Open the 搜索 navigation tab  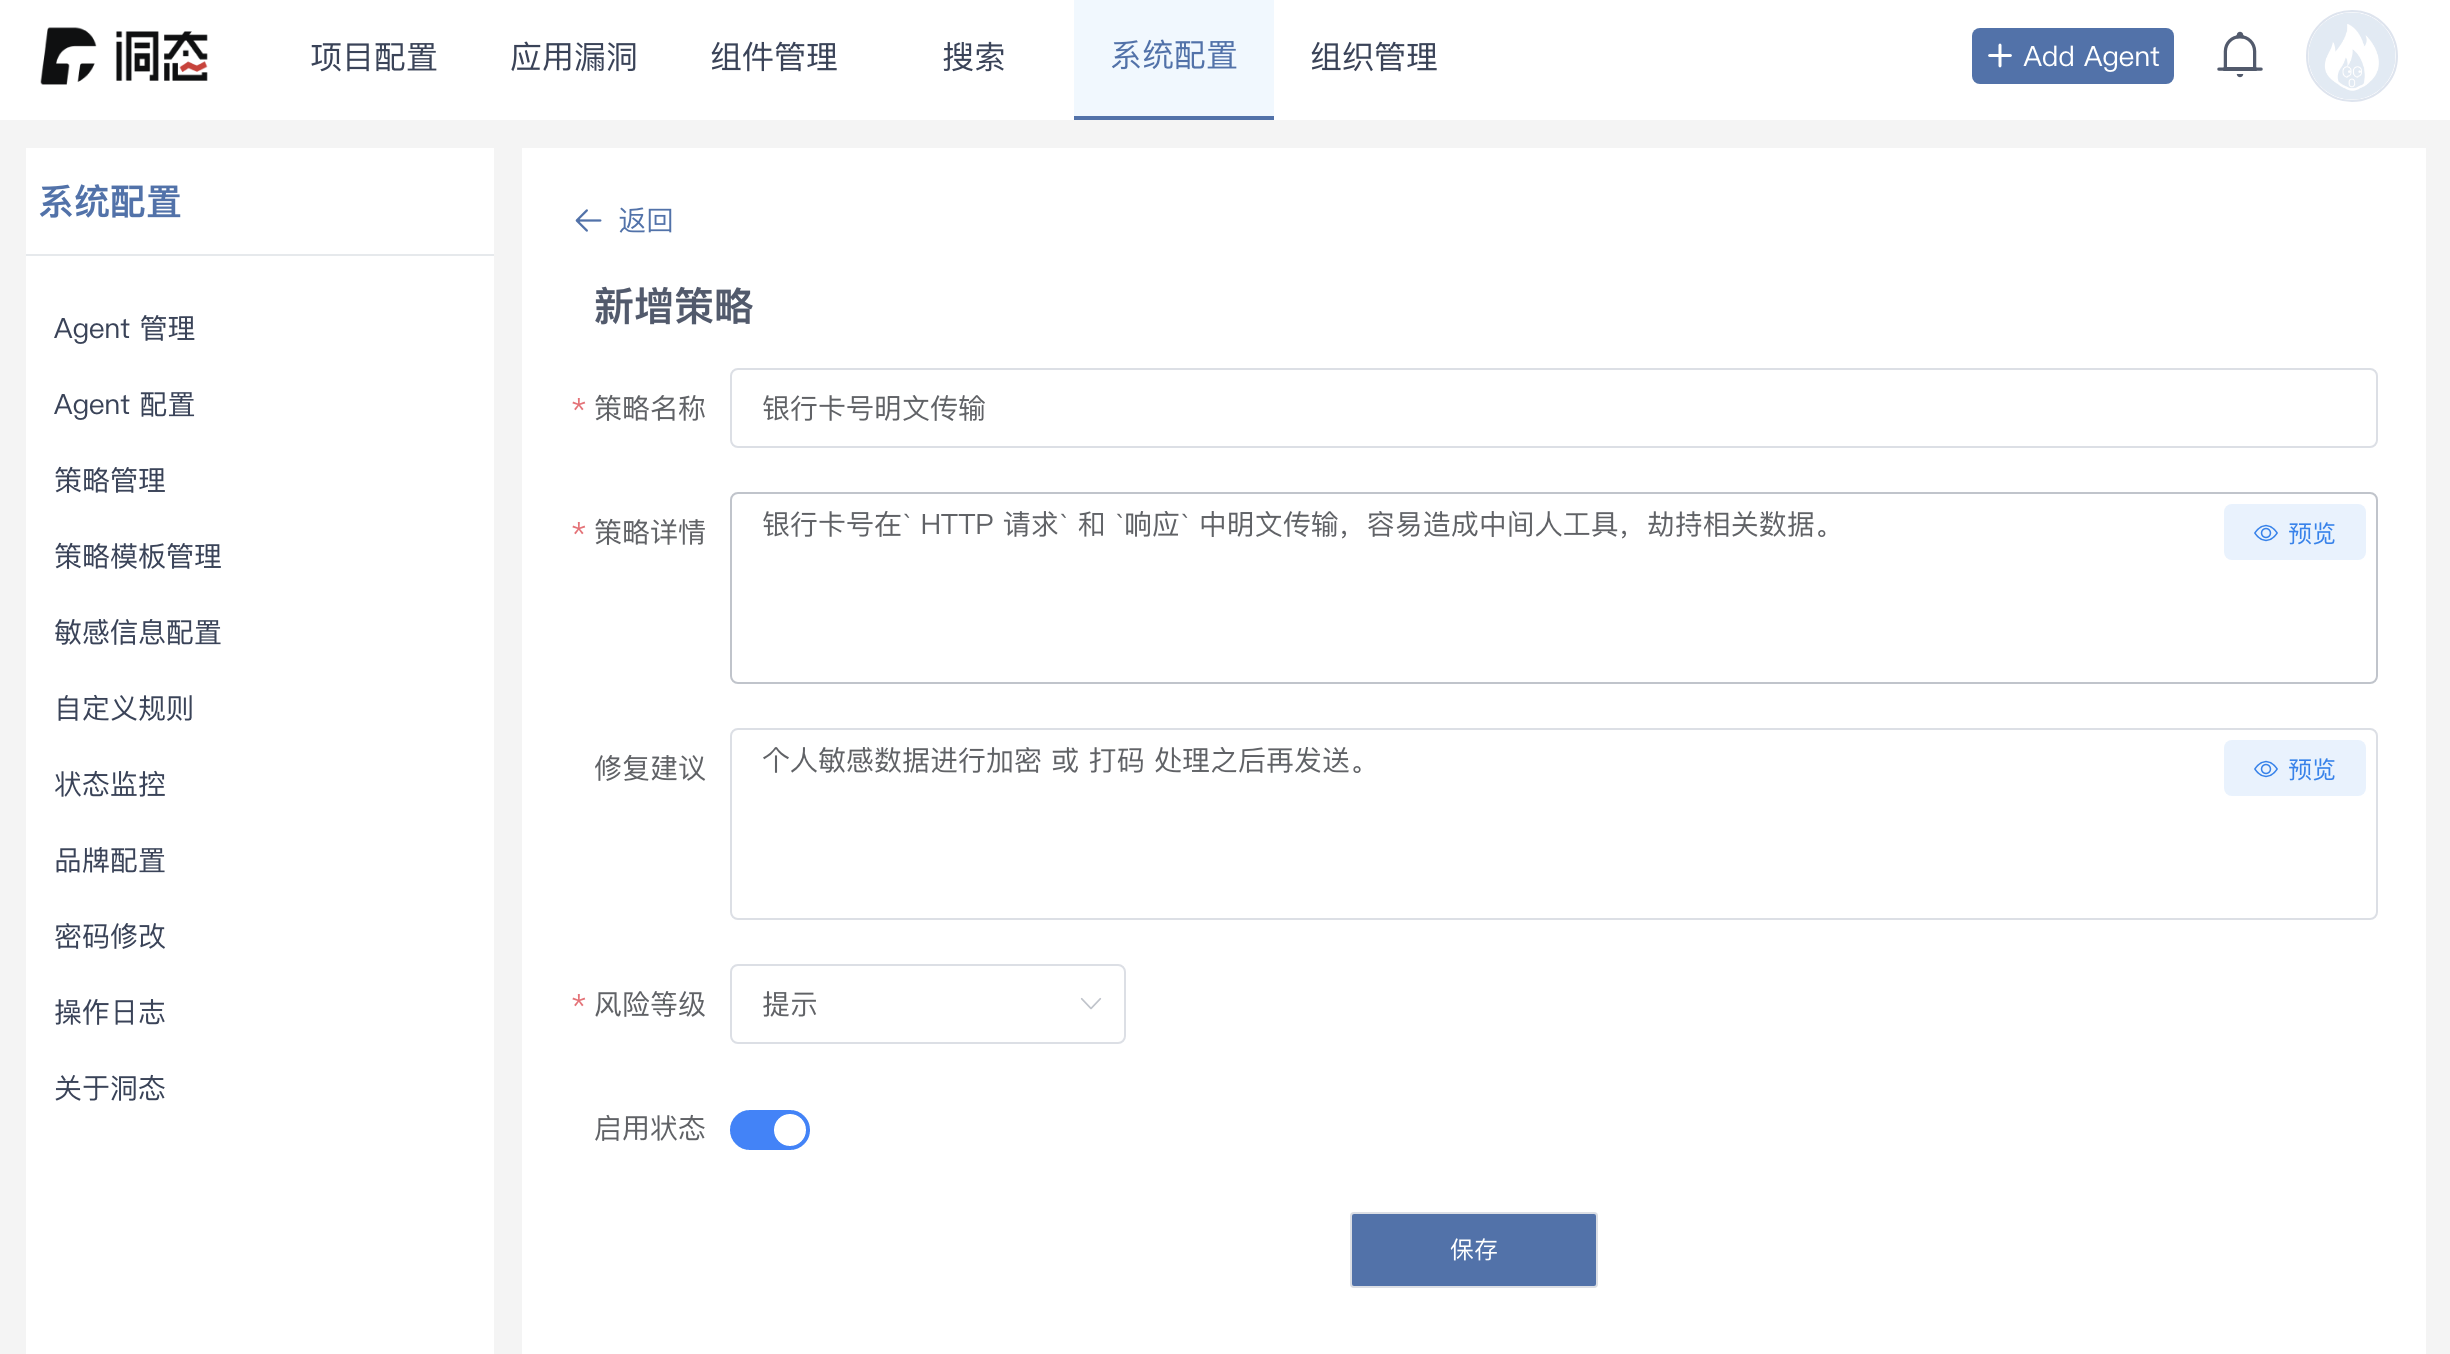(974, 58)
